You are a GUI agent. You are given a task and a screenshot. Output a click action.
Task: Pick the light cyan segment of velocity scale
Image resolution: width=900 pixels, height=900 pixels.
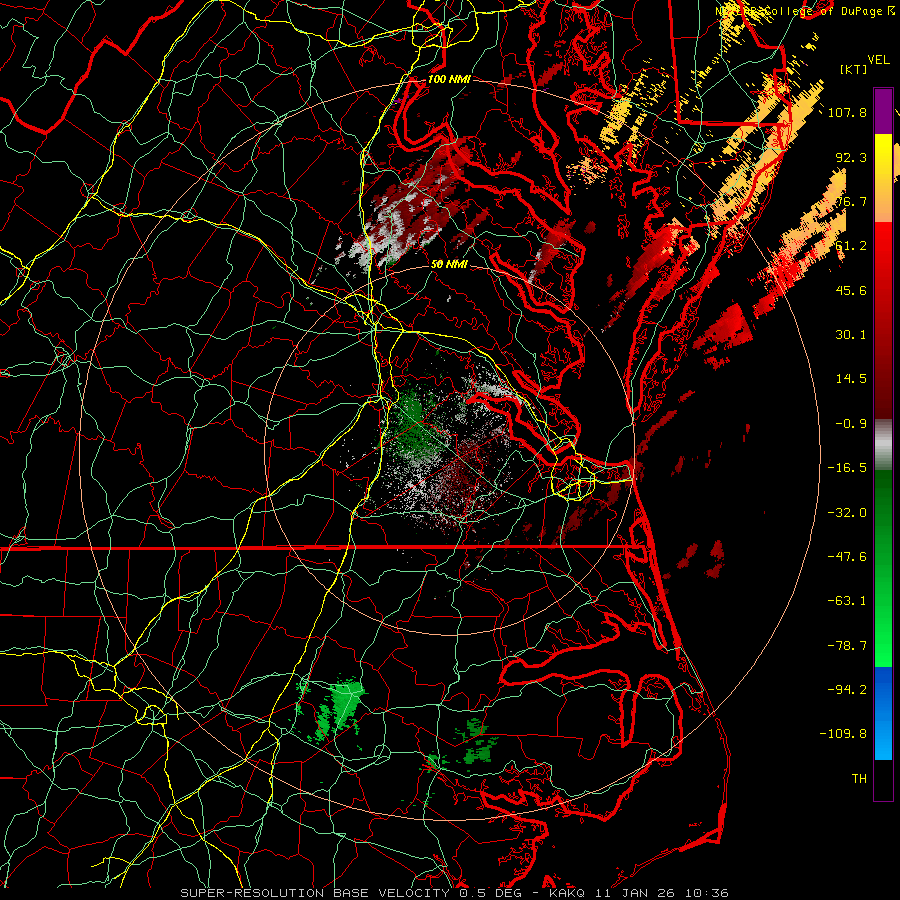pos(883,738)
